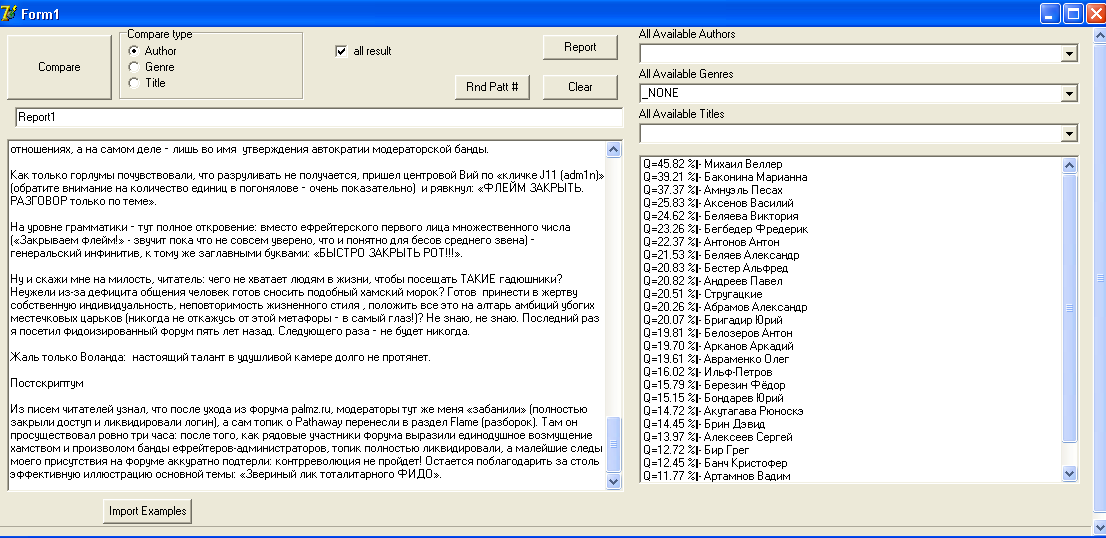Click the Report button

point(580,47)
